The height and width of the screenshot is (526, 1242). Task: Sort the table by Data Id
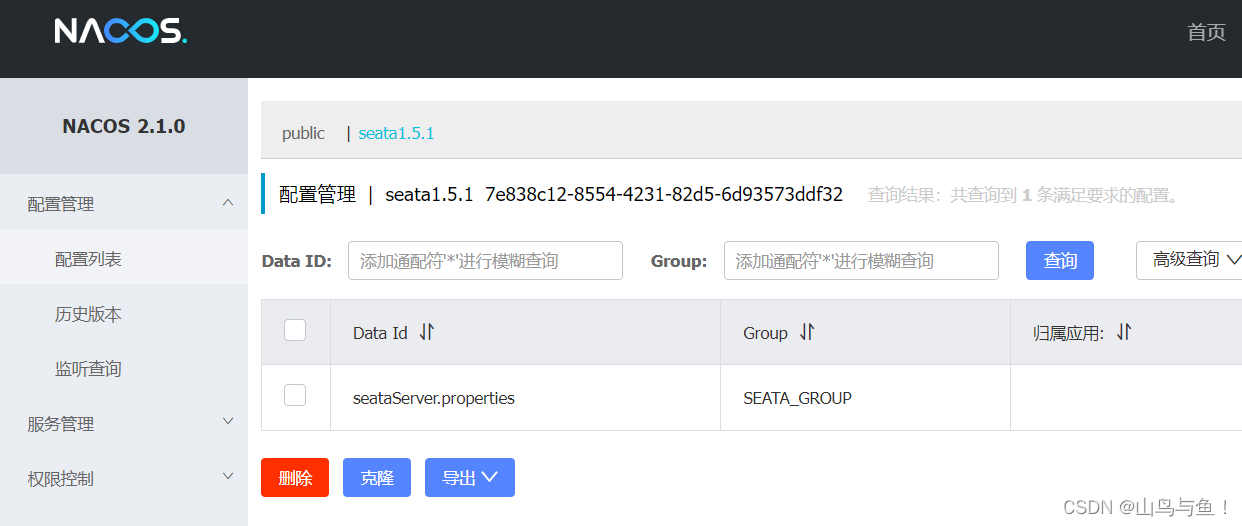point(427,332)
